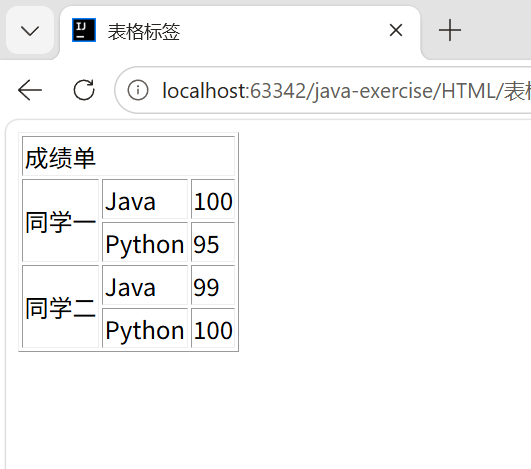
Task: Click the 同学二 table cell
Action: point(61,307)
